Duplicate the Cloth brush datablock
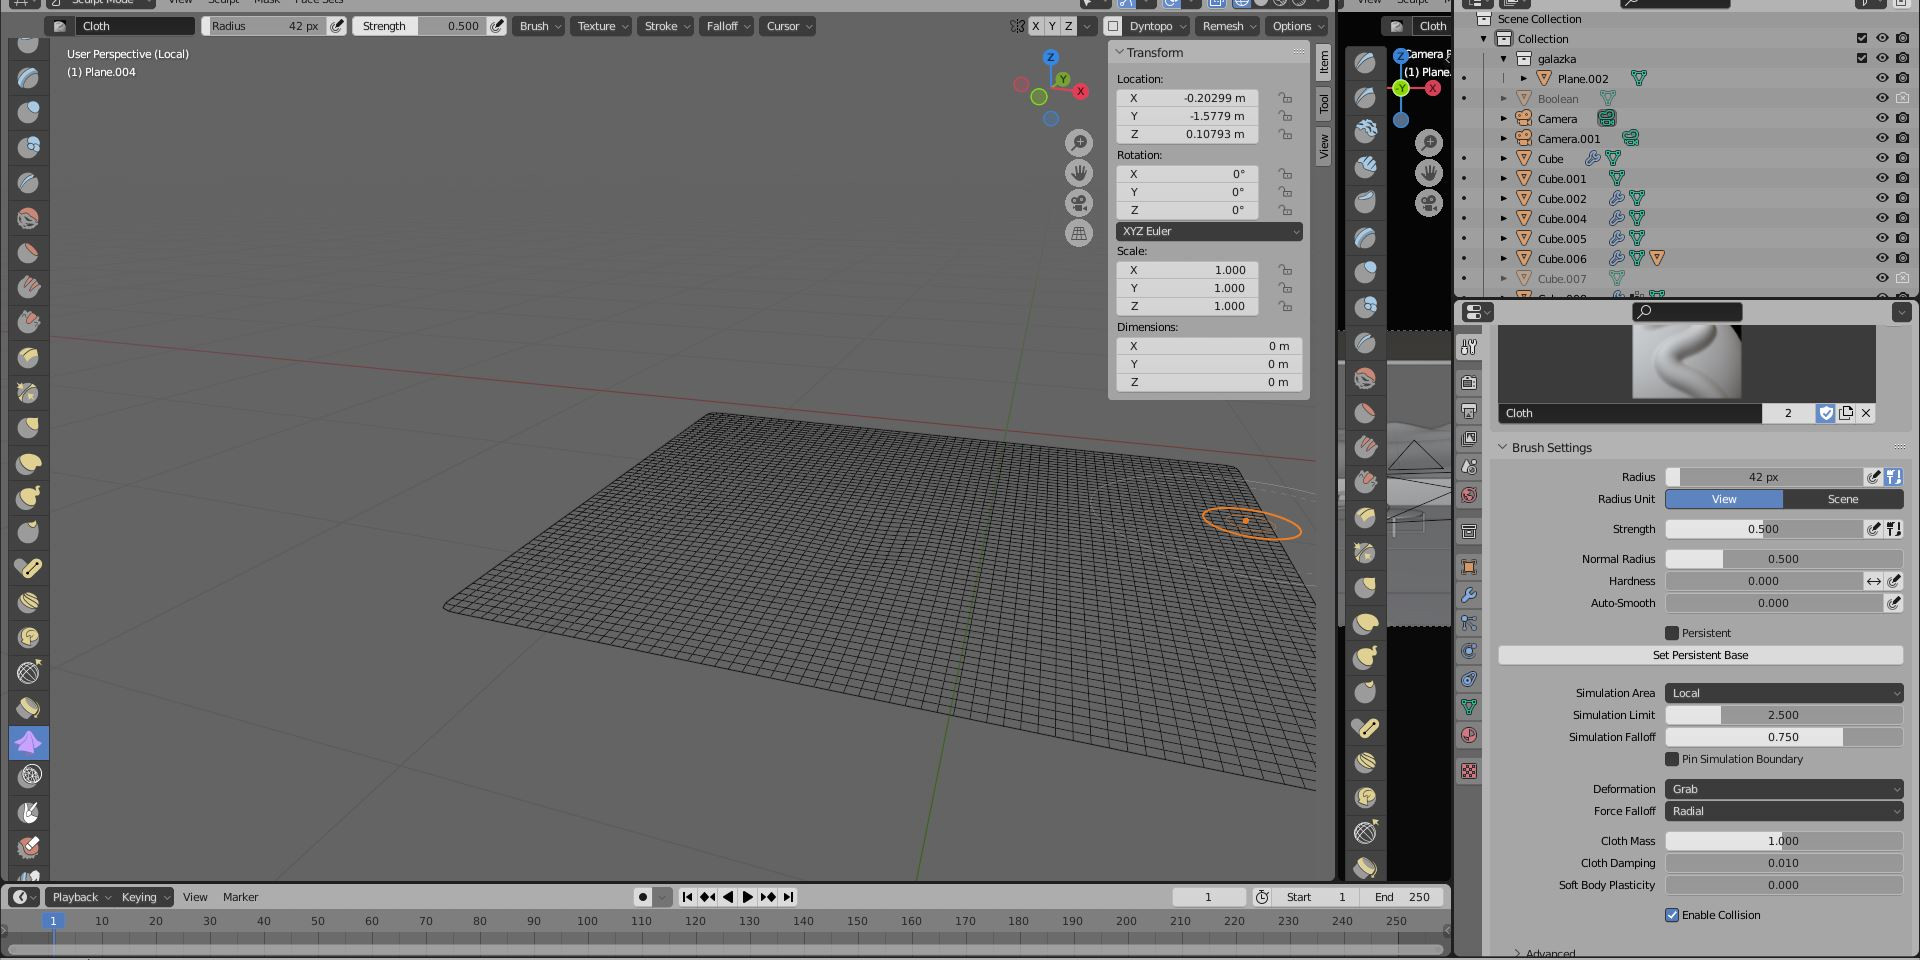Viewport: 1920px width, 960px height. [x=1846, y=413]
